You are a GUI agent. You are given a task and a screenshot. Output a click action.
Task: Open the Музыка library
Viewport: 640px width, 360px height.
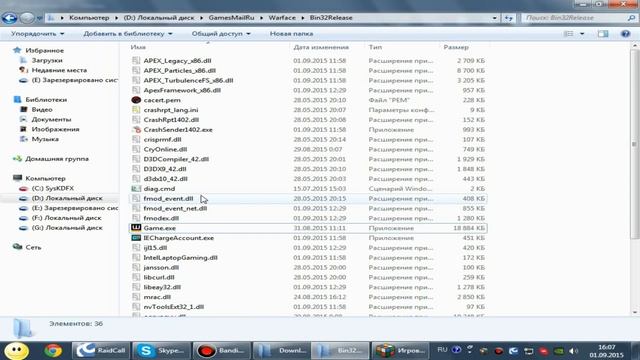tap(45, 139)
